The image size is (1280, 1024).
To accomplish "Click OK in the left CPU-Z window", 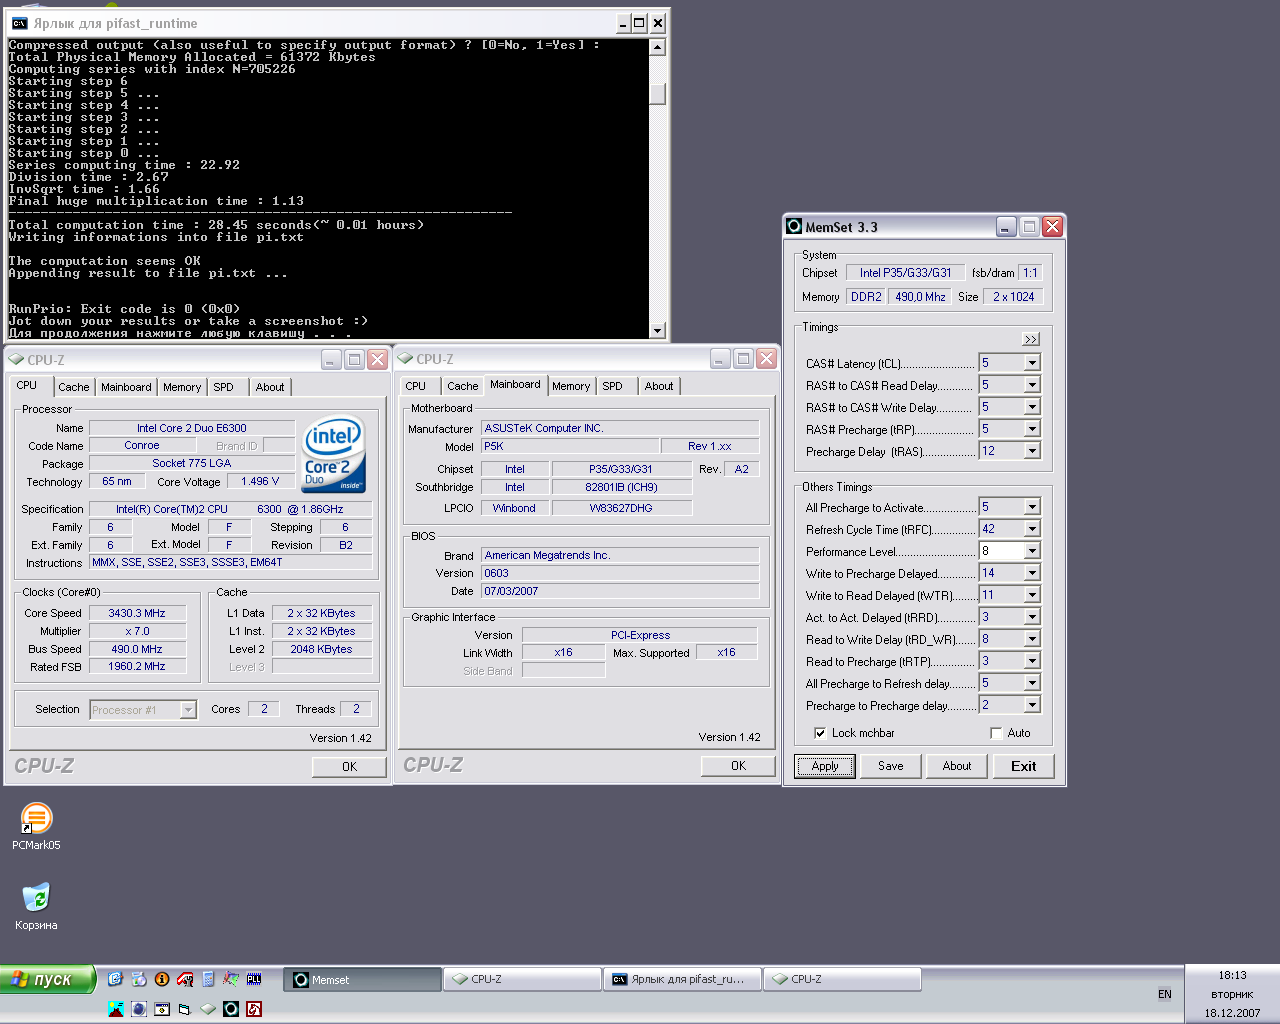I will point(349,767).
